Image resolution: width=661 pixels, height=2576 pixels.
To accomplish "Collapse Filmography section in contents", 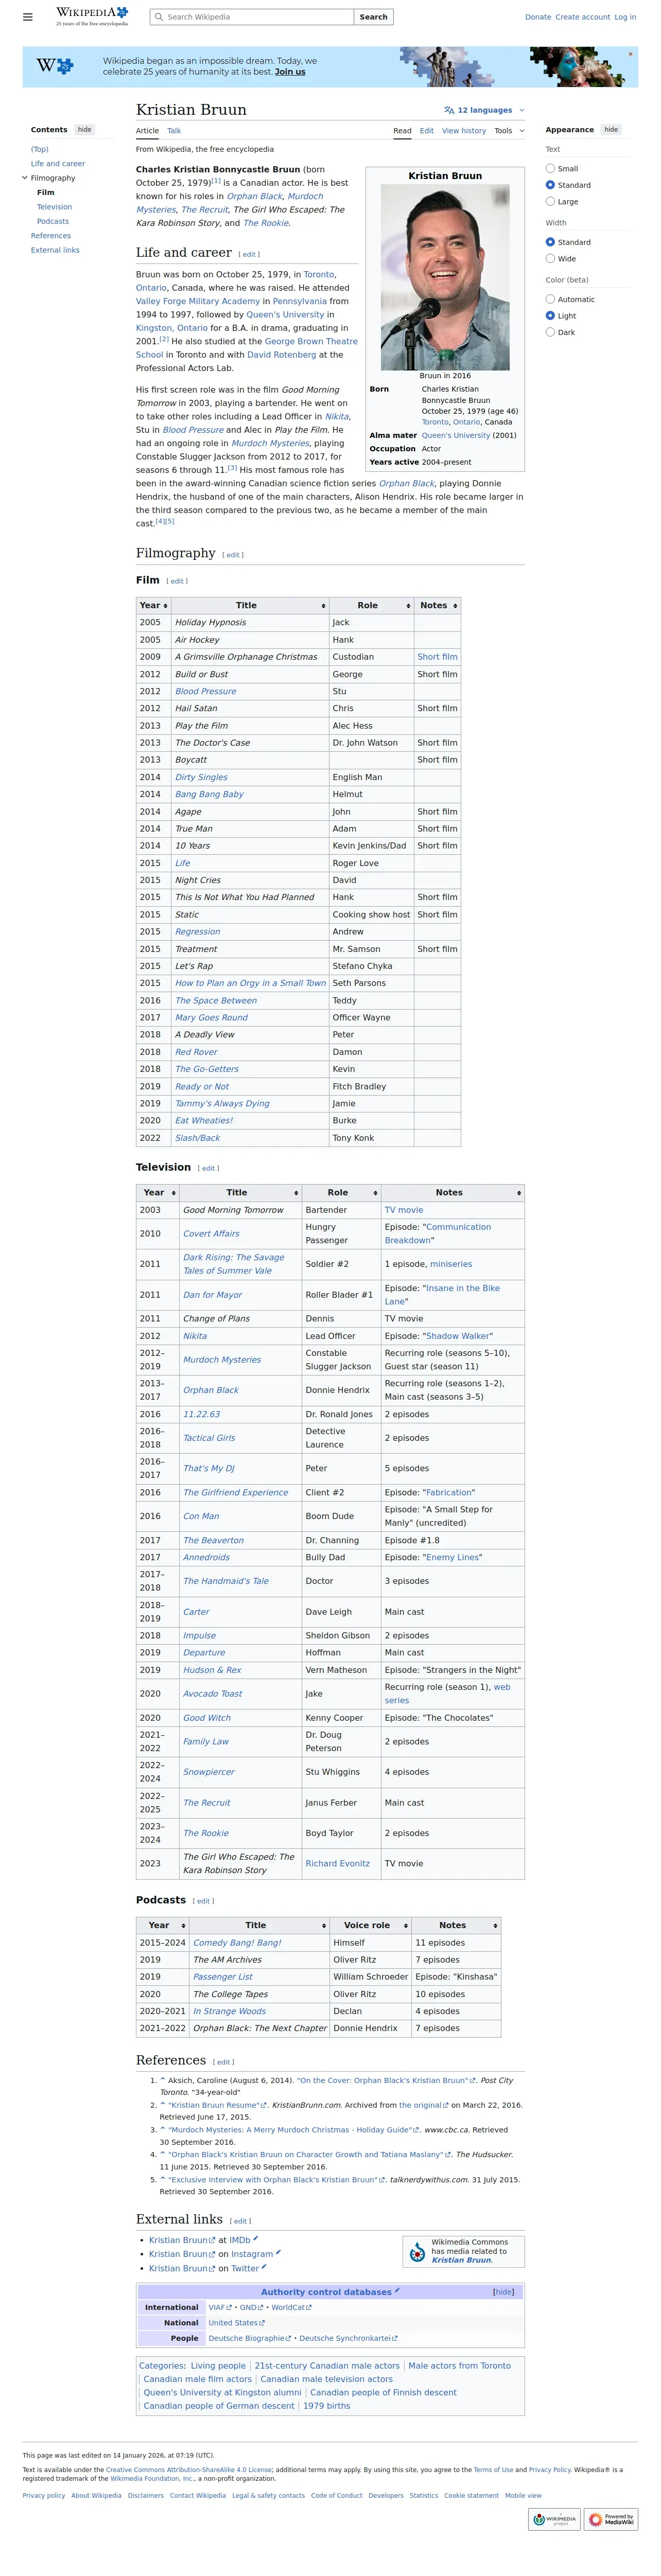I will point(25,178).
